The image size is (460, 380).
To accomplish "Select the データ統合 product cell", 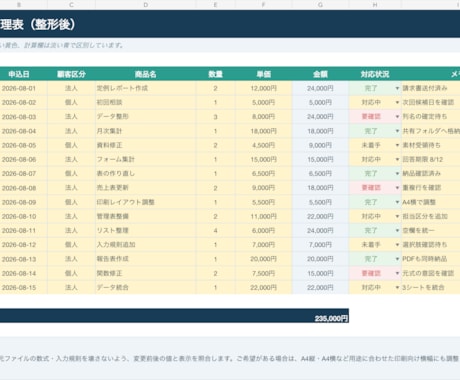I will 146,288.
